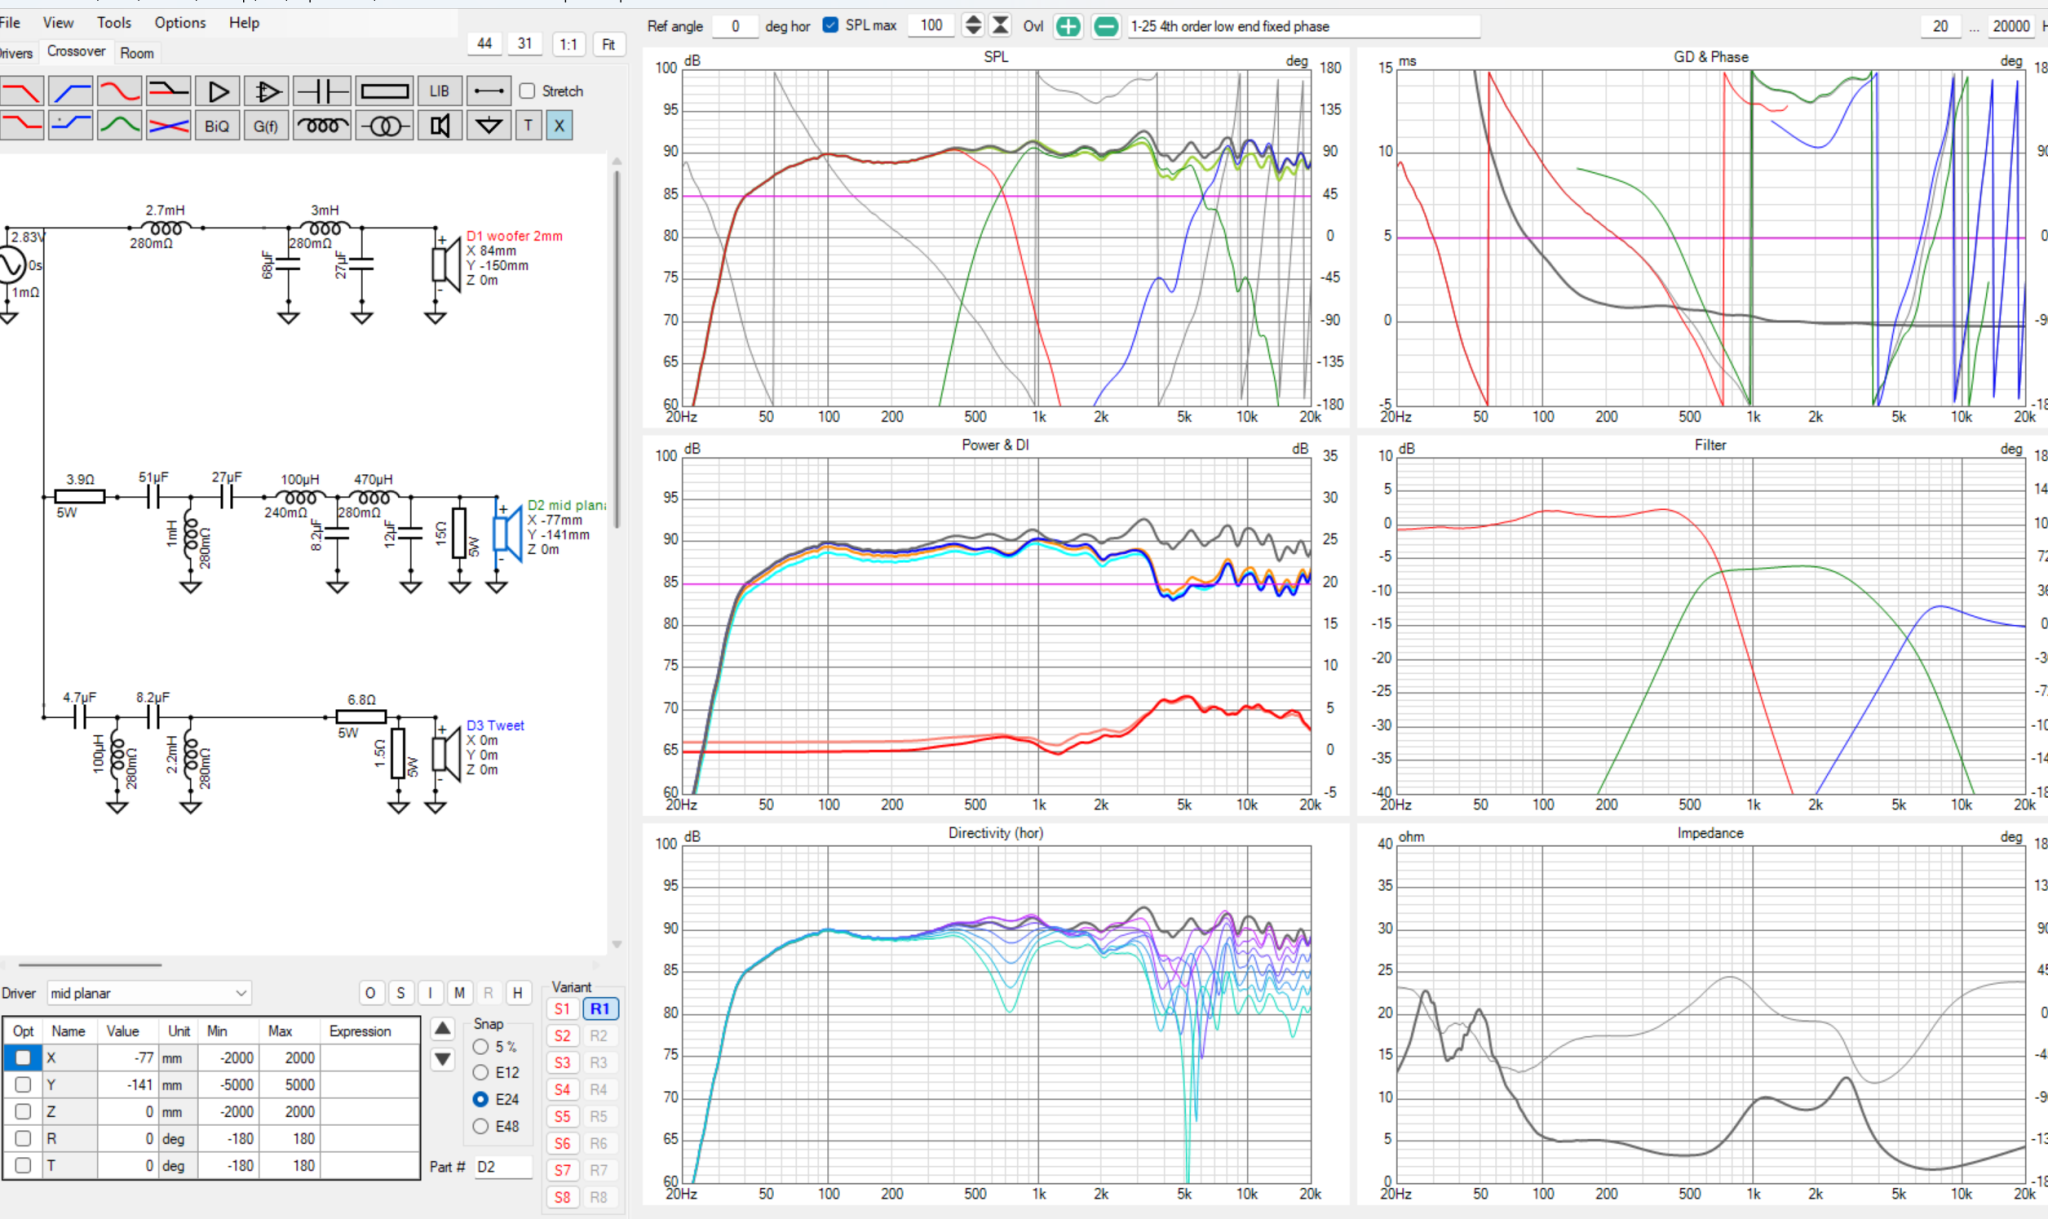2048x1219 pixels.
Task: Add a blue high-shelf filter block
Action: (x=71, y=125)
